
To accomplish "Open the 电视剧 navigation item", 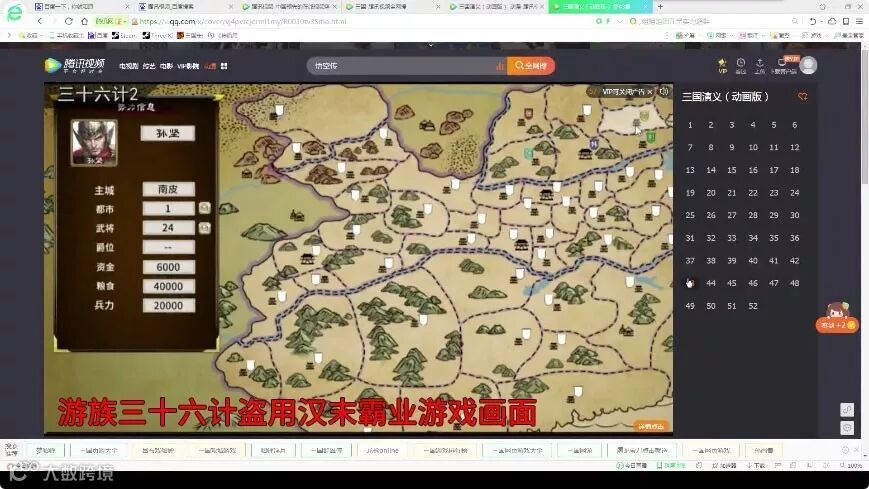I will click(128, 66).
